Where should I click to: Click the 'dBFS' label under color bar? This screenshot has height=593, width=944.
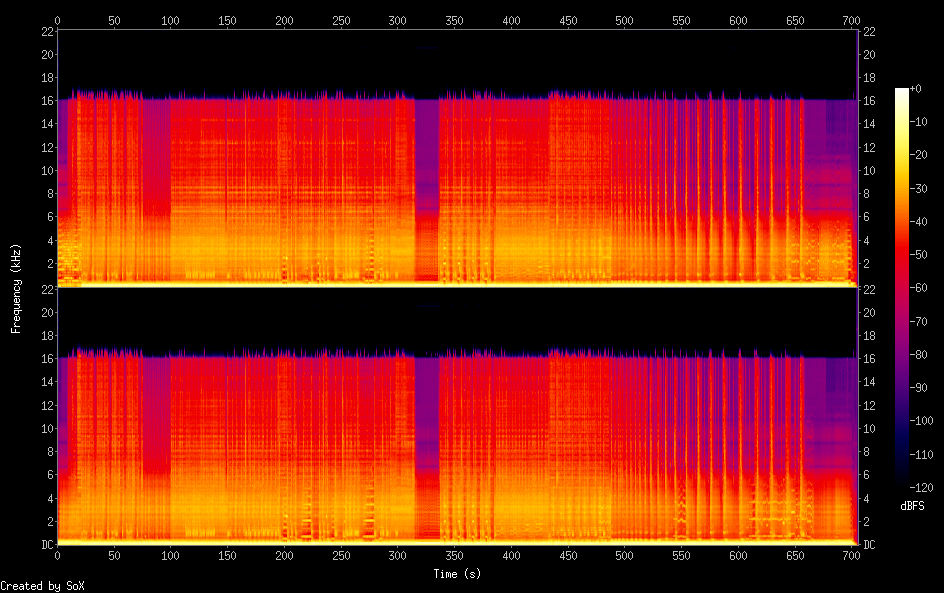point(912,506)
